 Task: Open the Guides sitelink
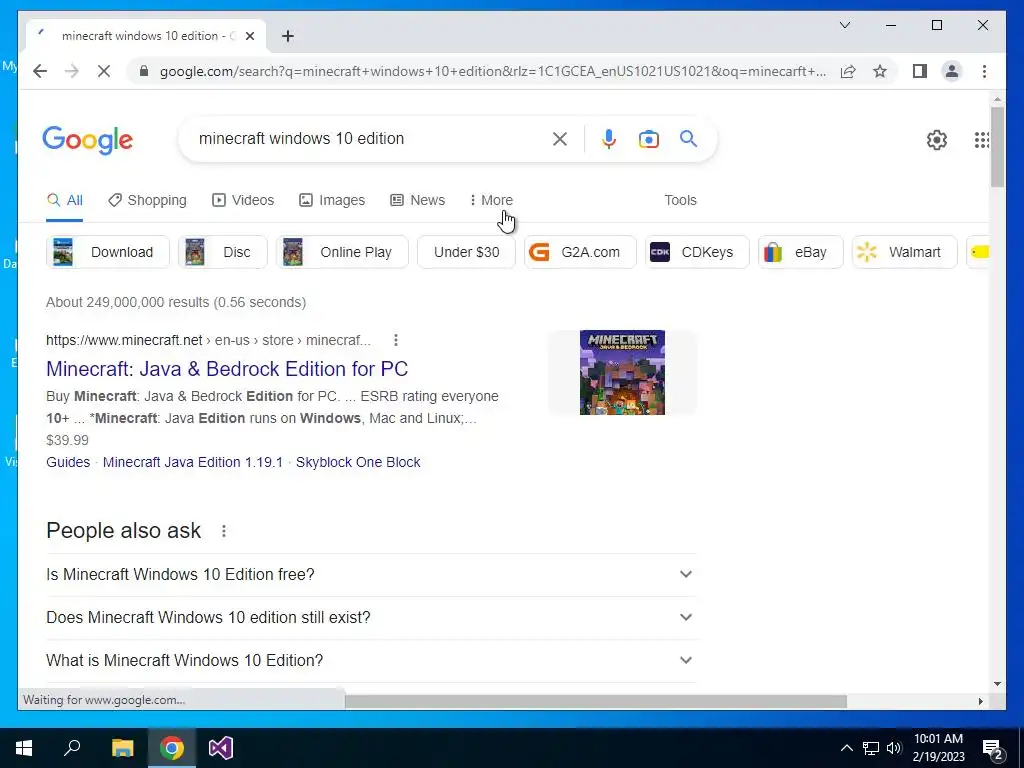pos(68,462)
